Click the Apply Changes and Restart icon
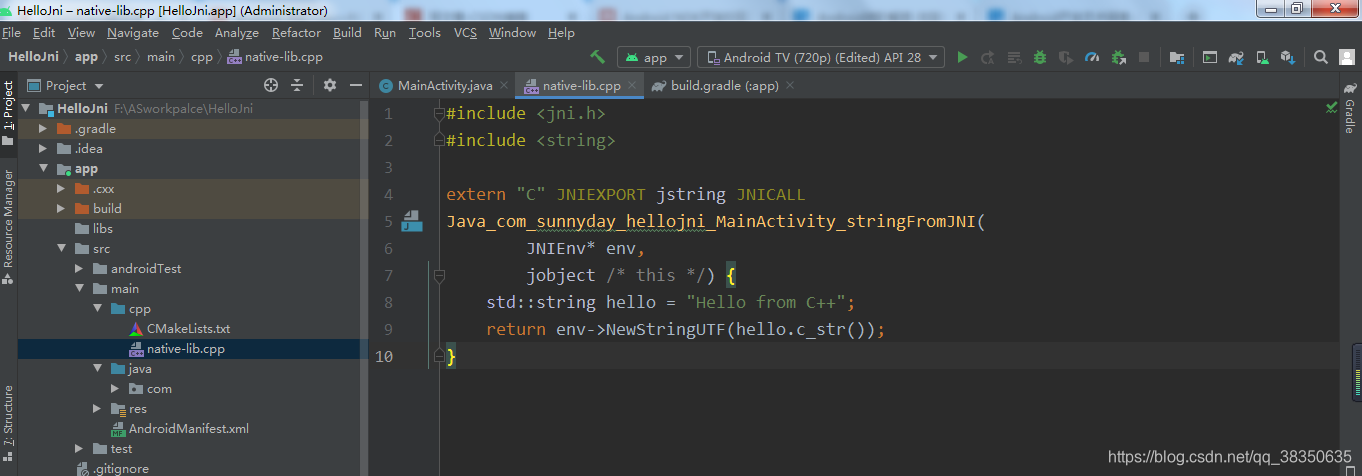 pyautogui.click(x=988, y=57)
